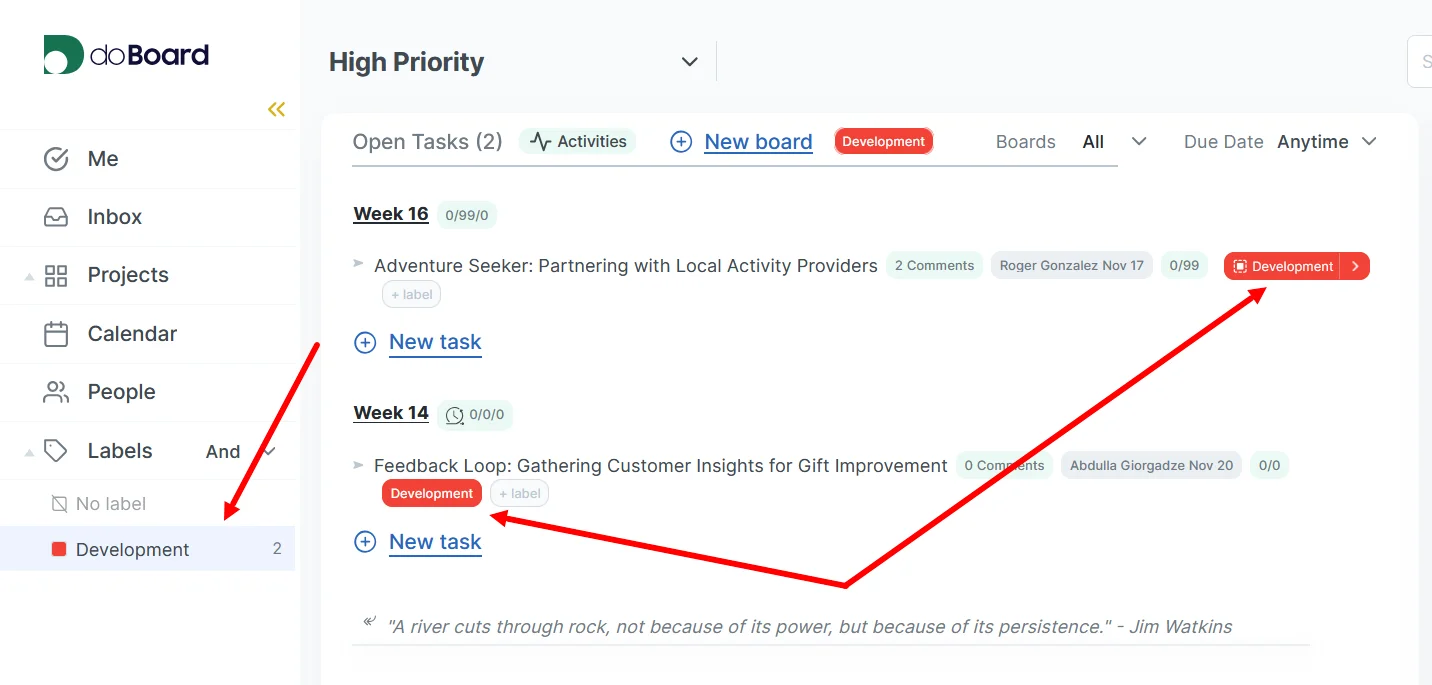Click the arrow on Development status button
Image resolution: width=1432 pixels, height=685 pixels.
pos(1355,266)
